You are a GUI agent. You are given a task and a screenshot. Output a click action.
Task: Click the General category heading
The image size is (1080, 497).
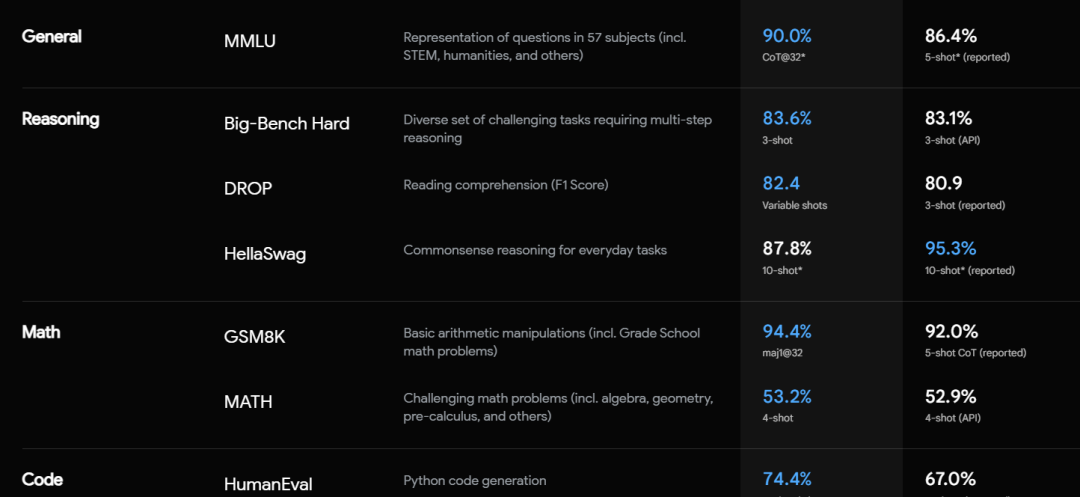coord(52,37)
